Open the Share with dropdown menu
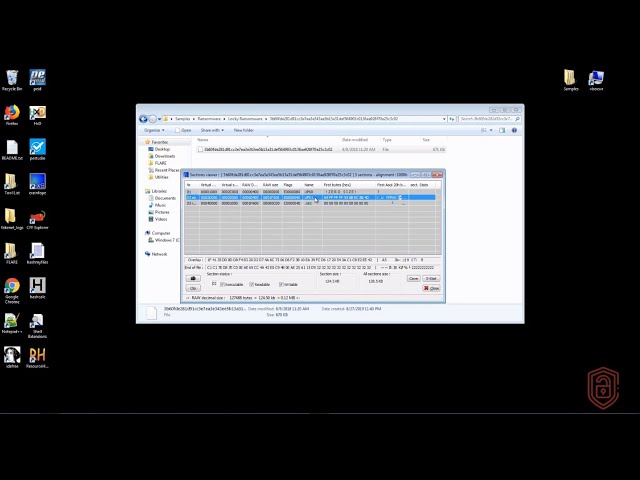The width and height of the screenshot is (640, 480). tap(212, 130)
